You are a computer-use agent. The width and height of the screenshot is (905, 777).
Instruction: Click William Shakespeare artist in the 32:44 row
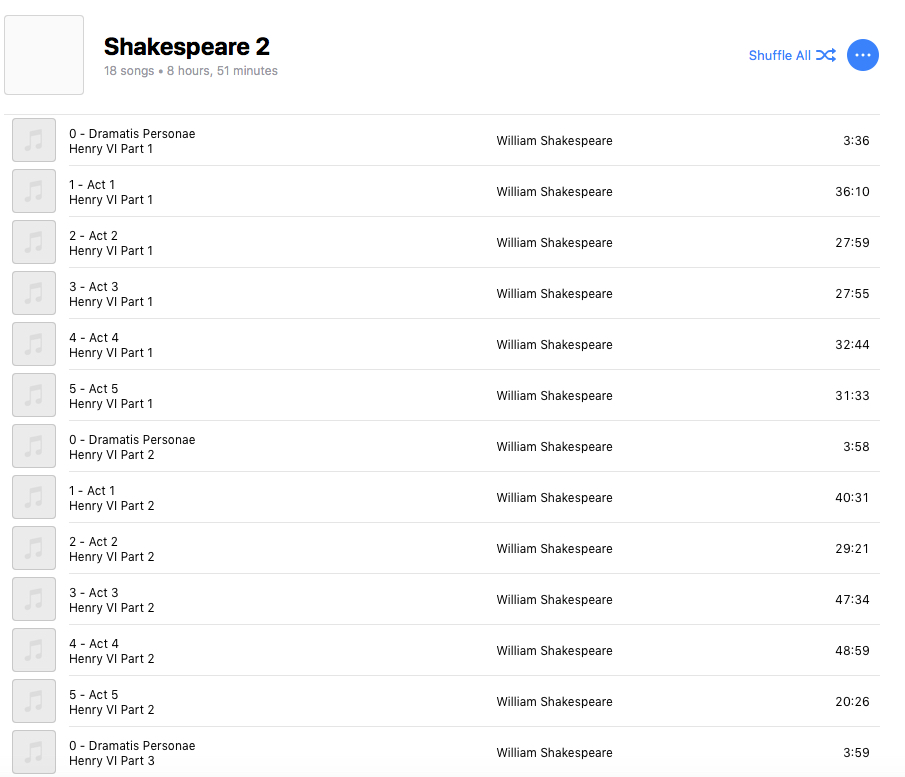coord(554,345)
